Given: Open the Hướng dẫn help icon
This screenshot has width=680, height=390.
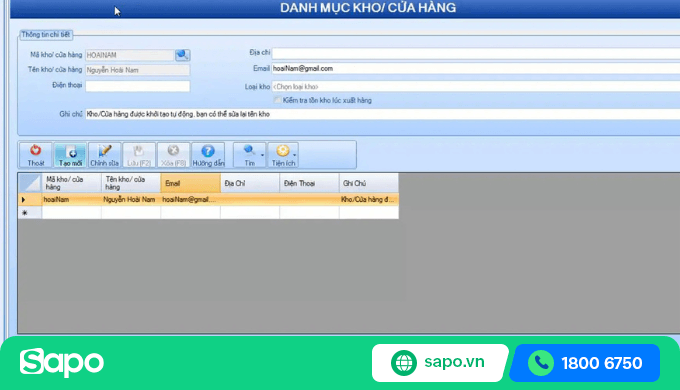Looking at the screenshot, I should click(x=208, y=155).
